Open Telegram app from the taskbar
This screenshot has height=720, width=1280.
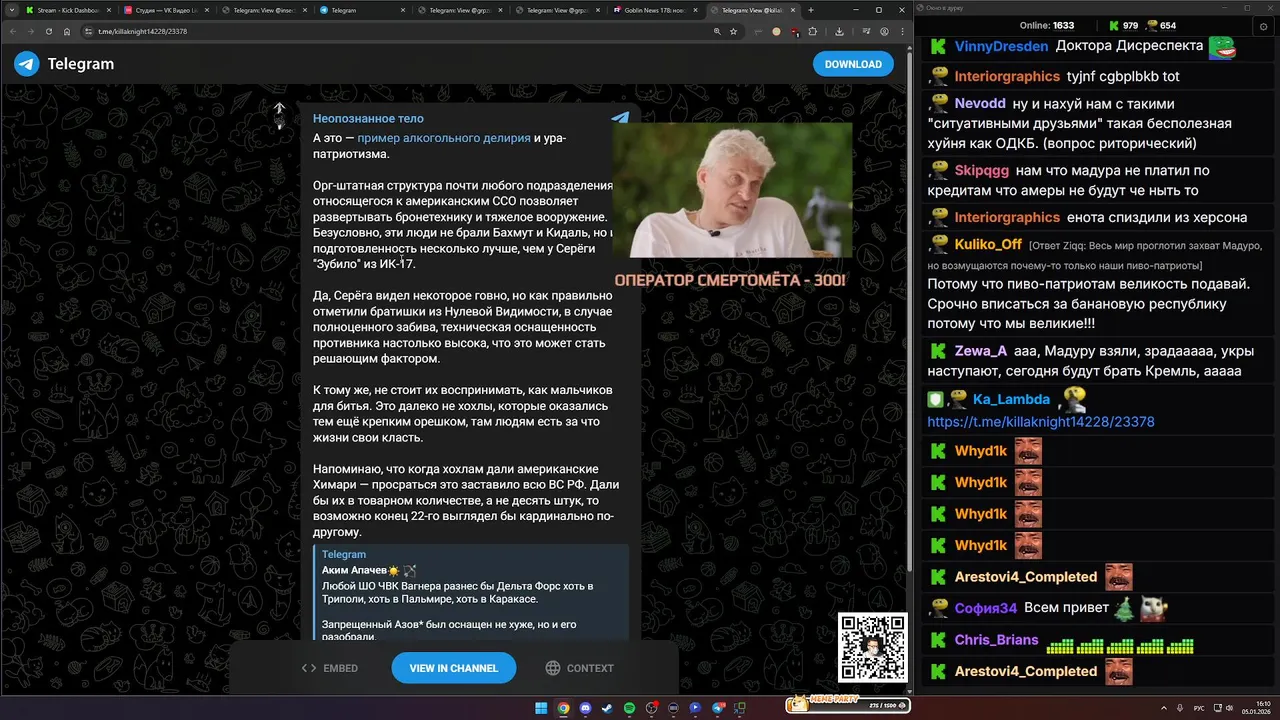point(717,708)
